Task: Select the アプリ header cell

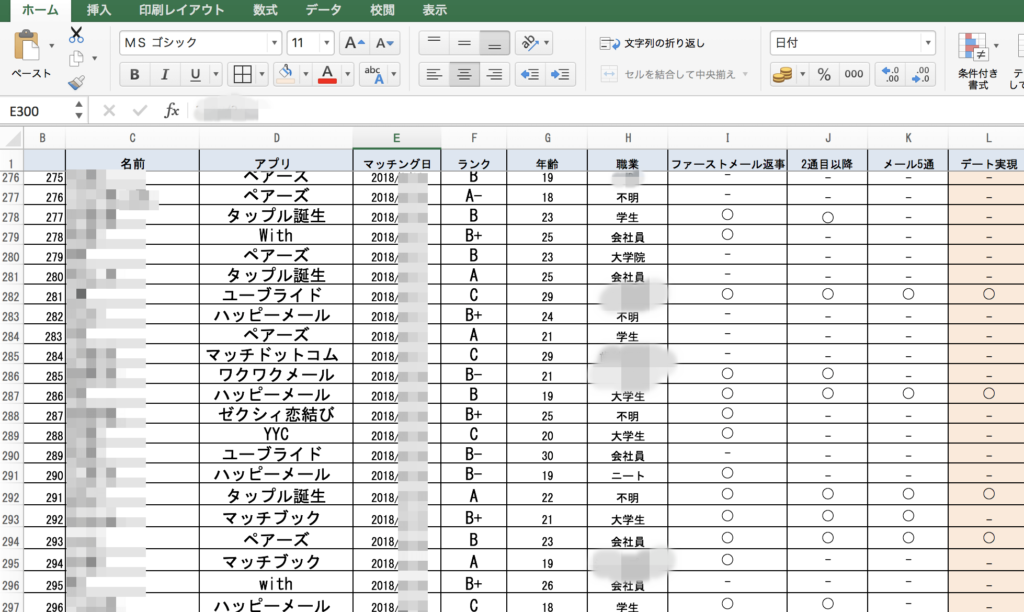Action: [x=276, y=161]
